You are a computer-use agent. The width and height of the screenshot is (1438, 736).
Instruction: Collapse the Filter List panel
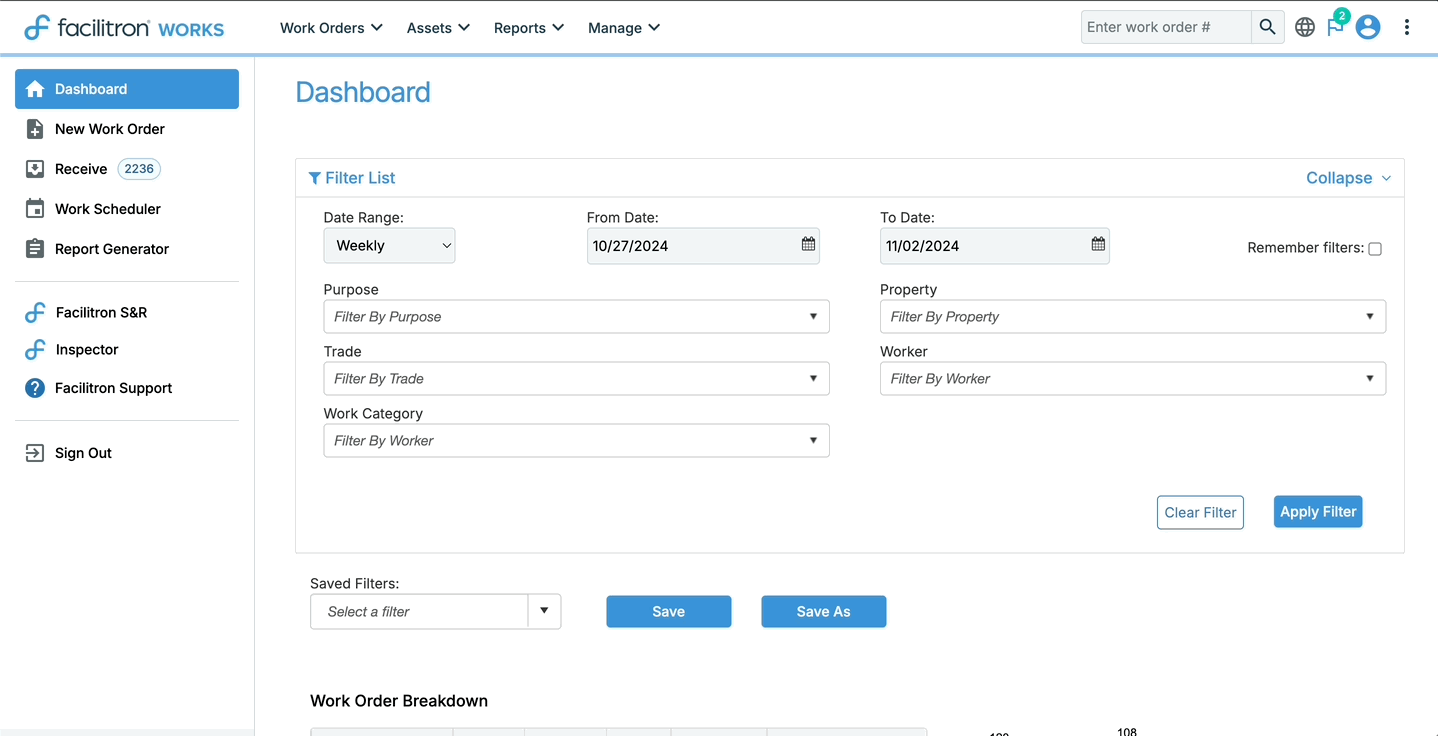[1348, 178]
